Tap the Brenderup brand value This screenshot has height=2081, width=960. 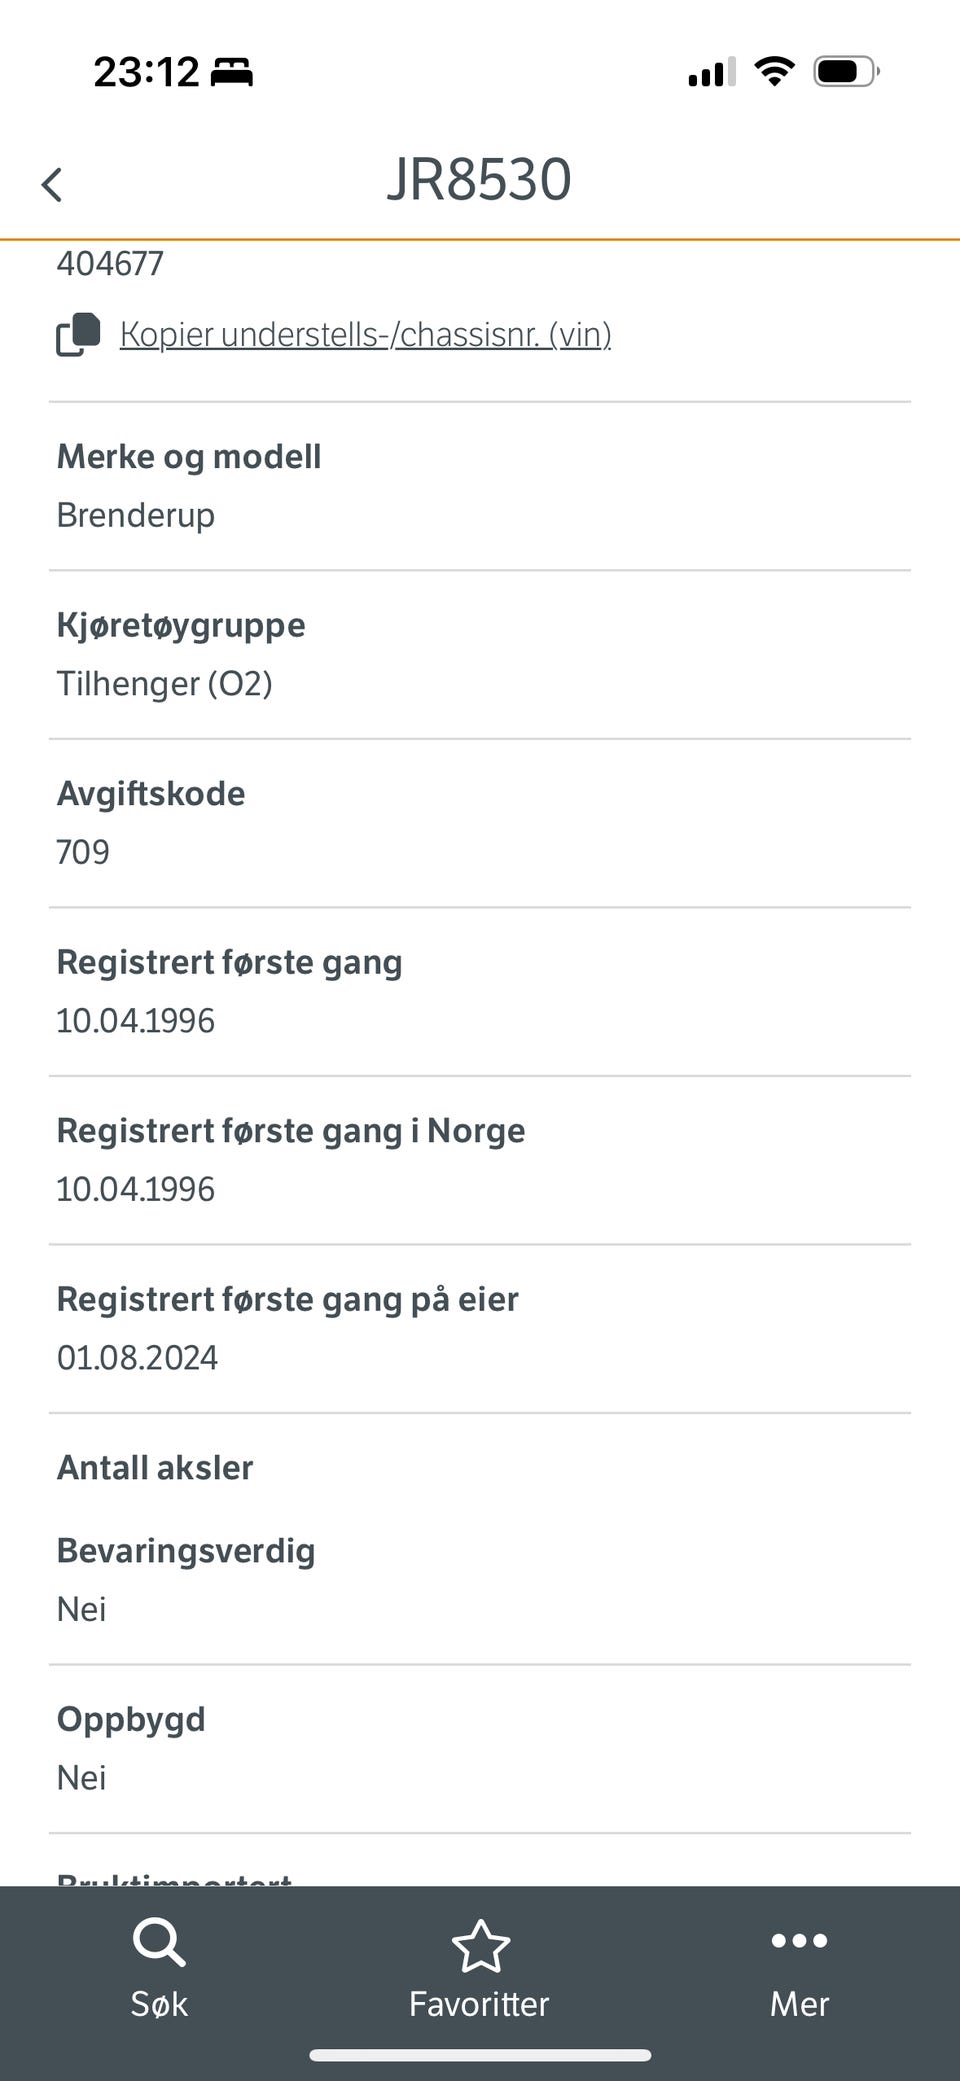pyautogui.click(x=136, y=515)
